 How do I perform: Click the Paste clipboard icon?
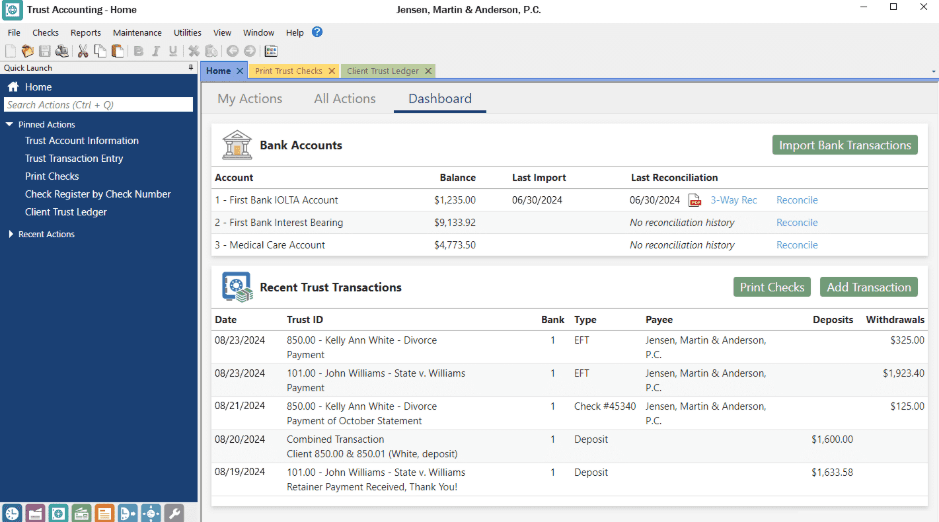[117, 51]
